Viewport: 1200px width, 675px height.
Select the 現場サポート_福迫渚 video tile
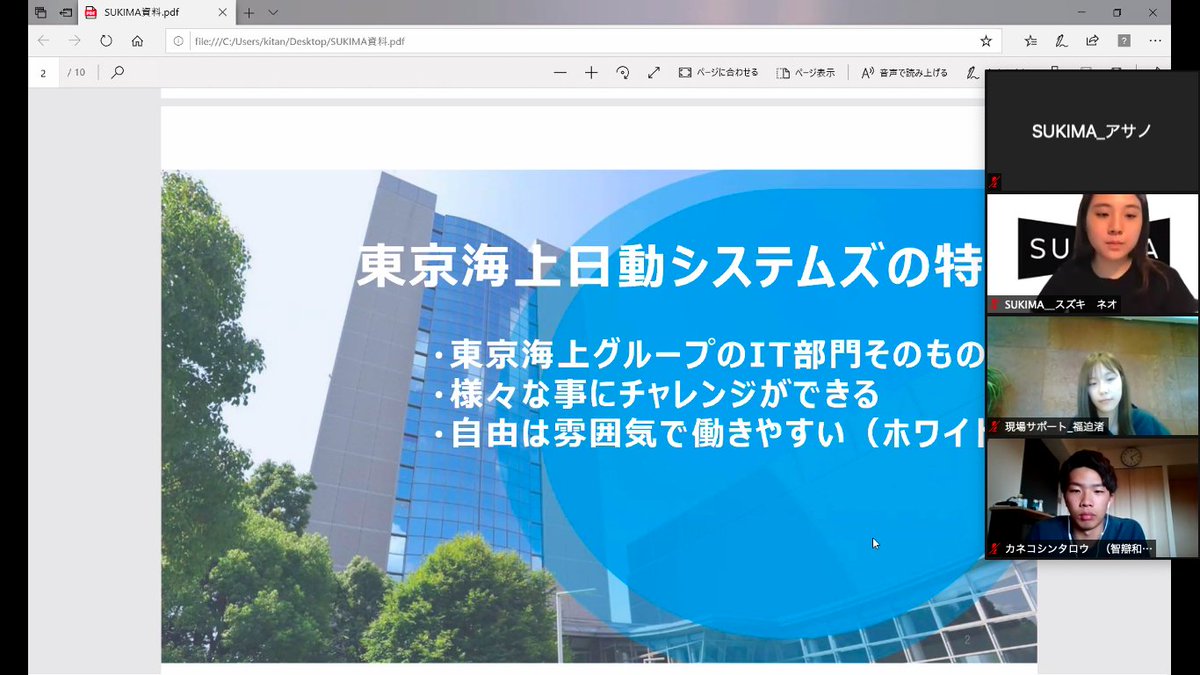point(1091,376)
